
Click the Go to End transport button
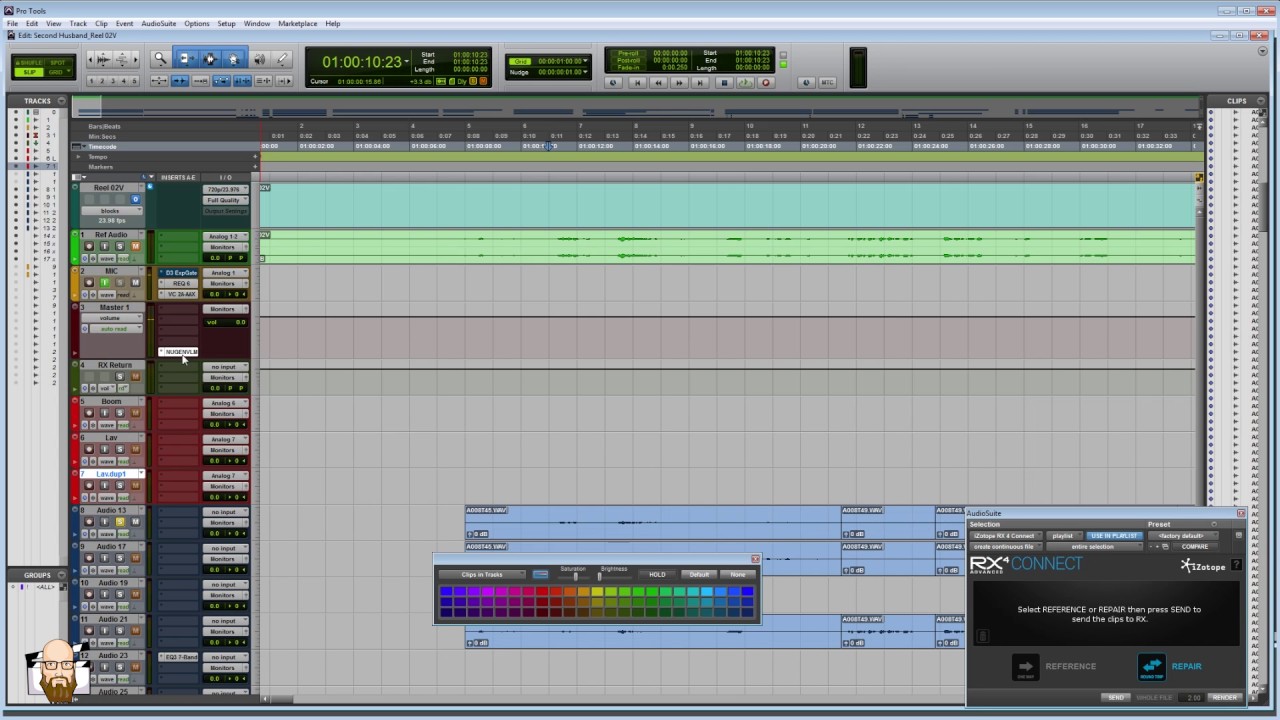(700, 82)
